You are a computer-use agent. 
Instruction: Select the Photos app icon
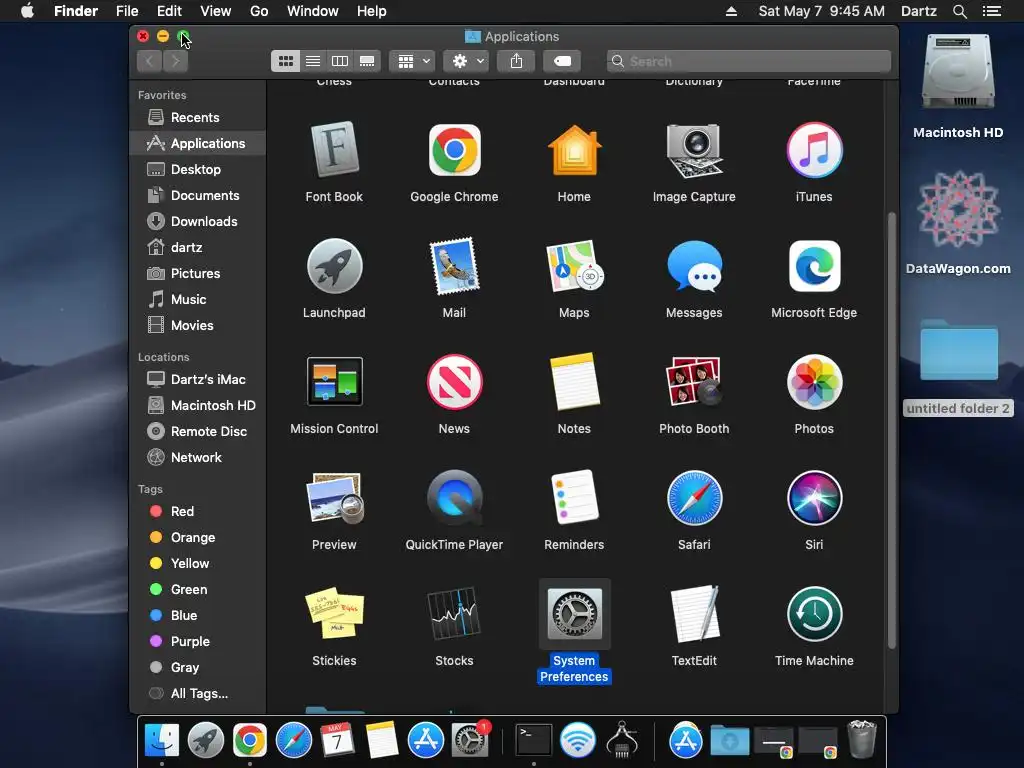(814, 382)
